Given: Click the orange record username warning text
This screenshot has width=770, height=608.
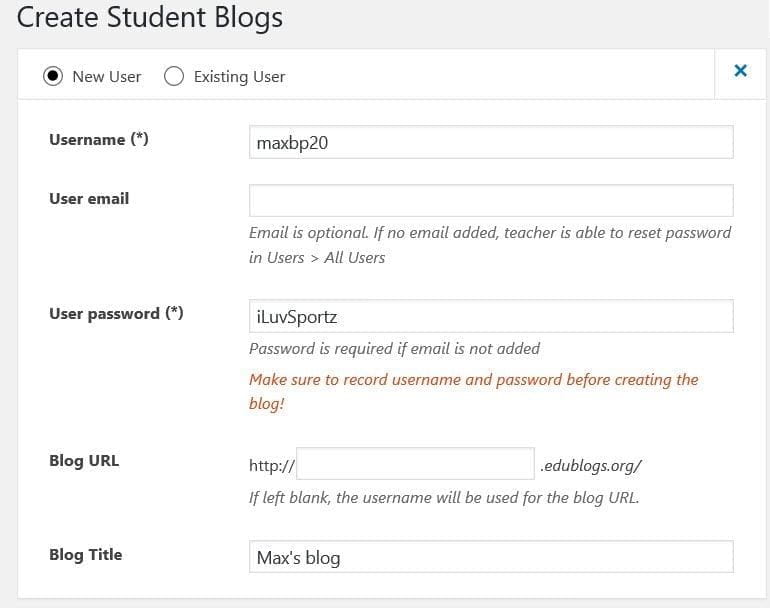Looking at the screenshot, I should coord(473,391).
